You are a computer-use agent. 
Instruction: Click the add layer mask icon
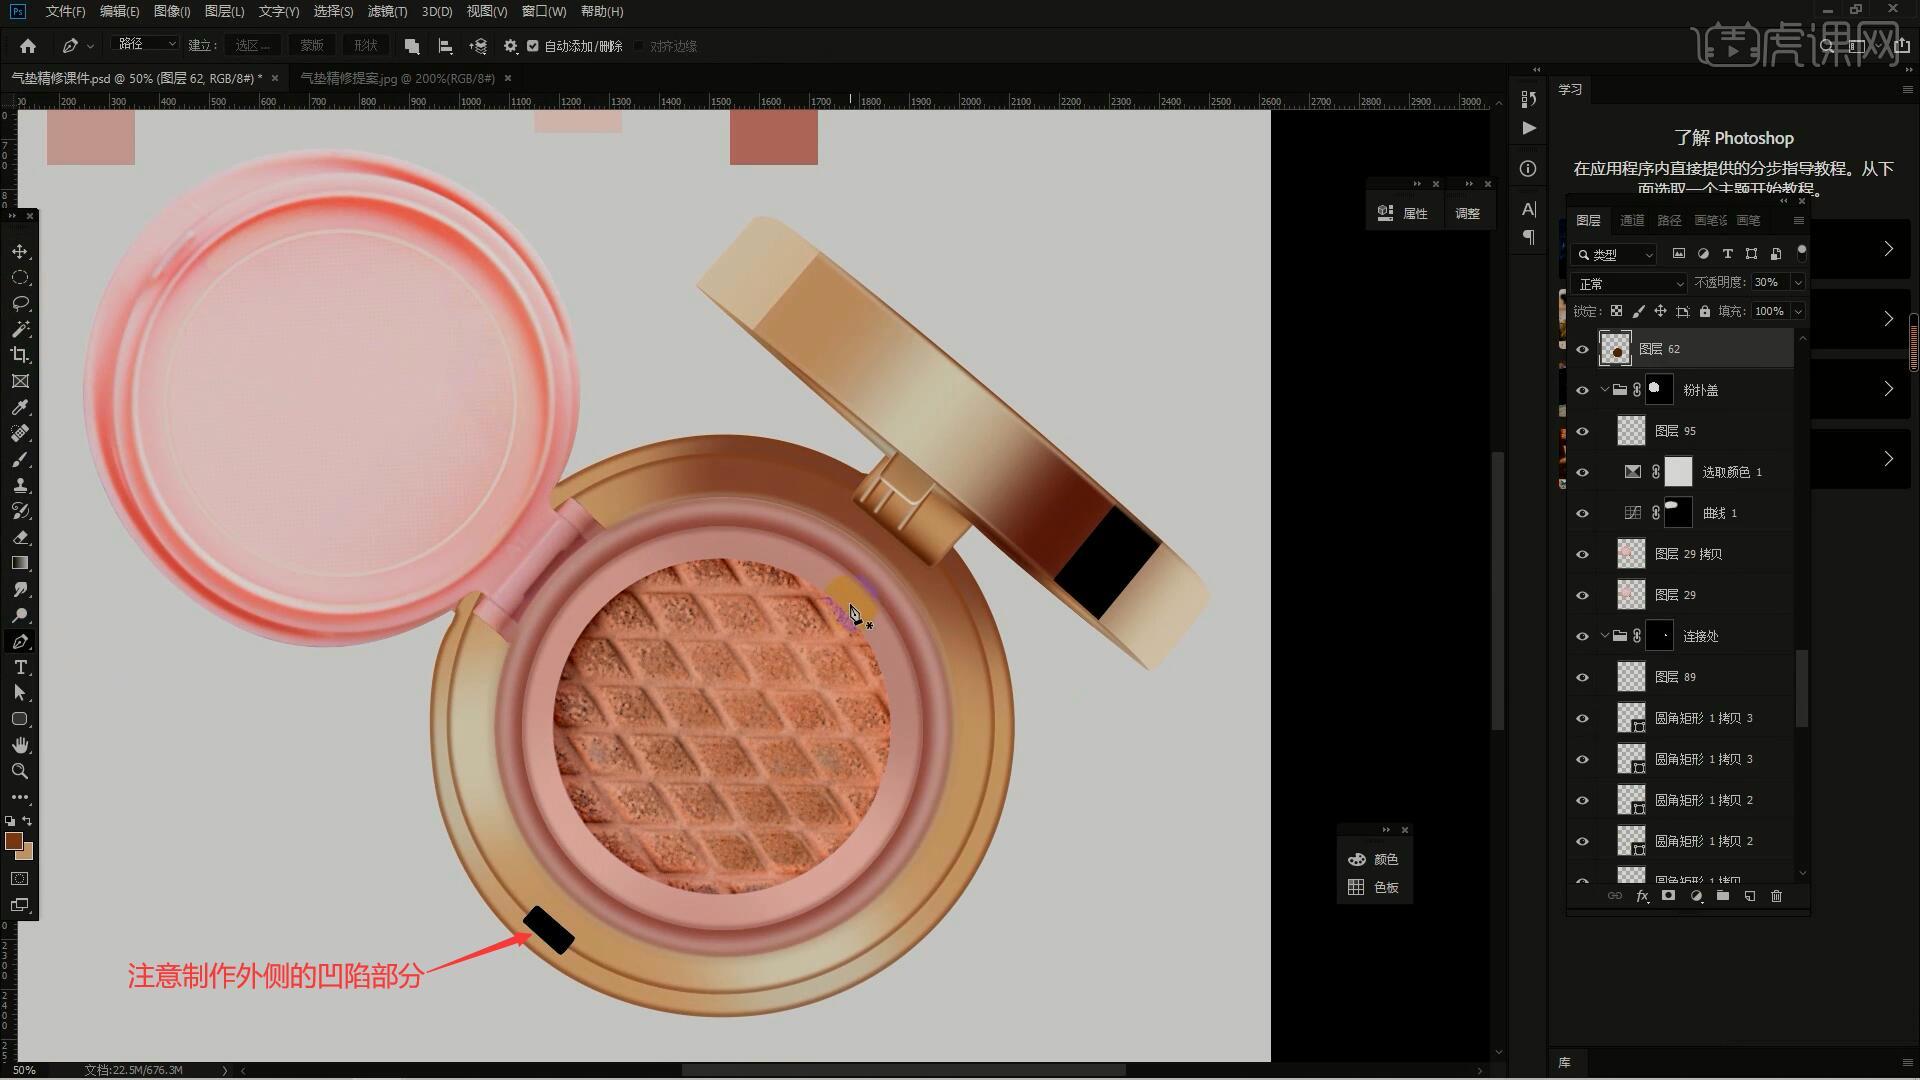(1668, 896)
